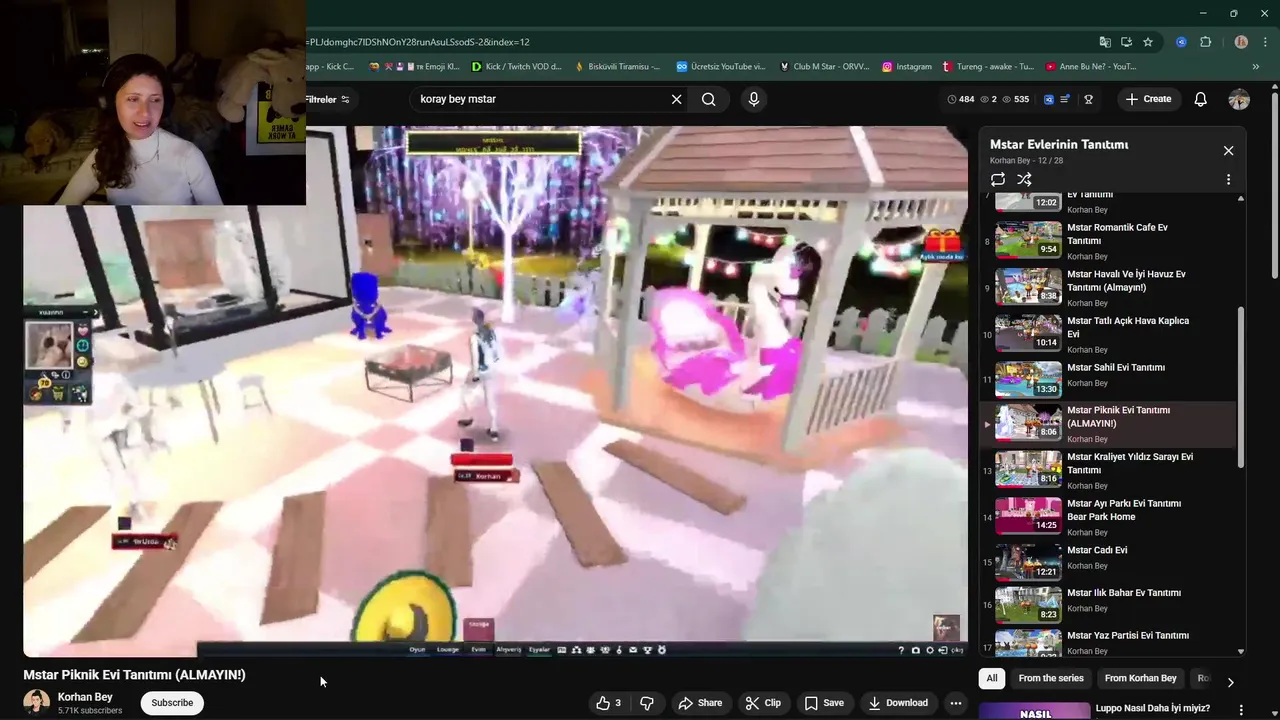Viewport: 1280px width, 720px height.
Task: Open Club M Star bookmark
Action: pyautogui.click(x=824, y=67)
